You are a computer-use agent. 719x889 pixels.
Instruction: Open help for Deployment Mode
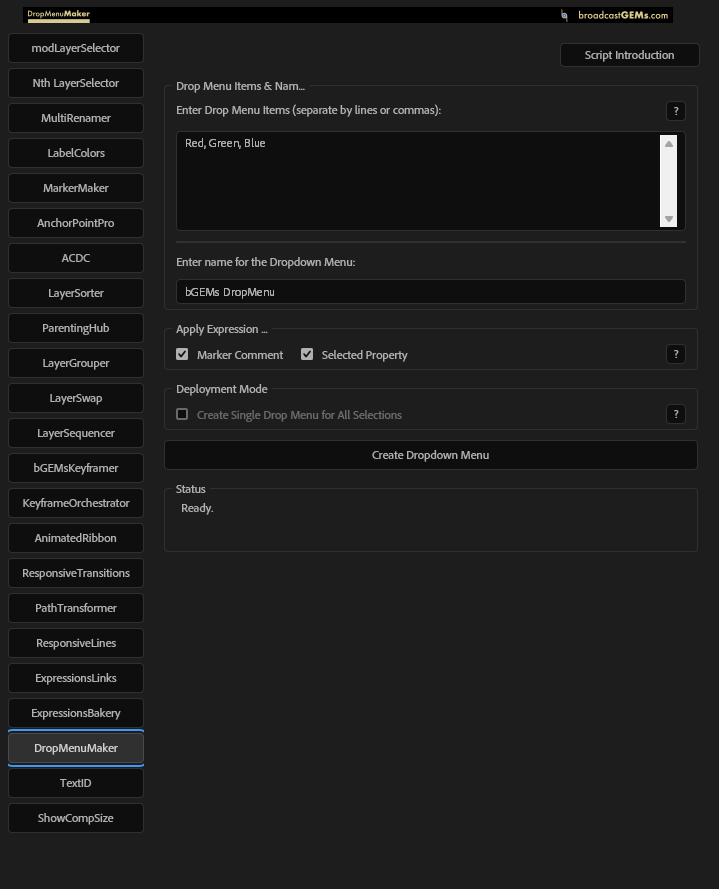coord(676,414)
